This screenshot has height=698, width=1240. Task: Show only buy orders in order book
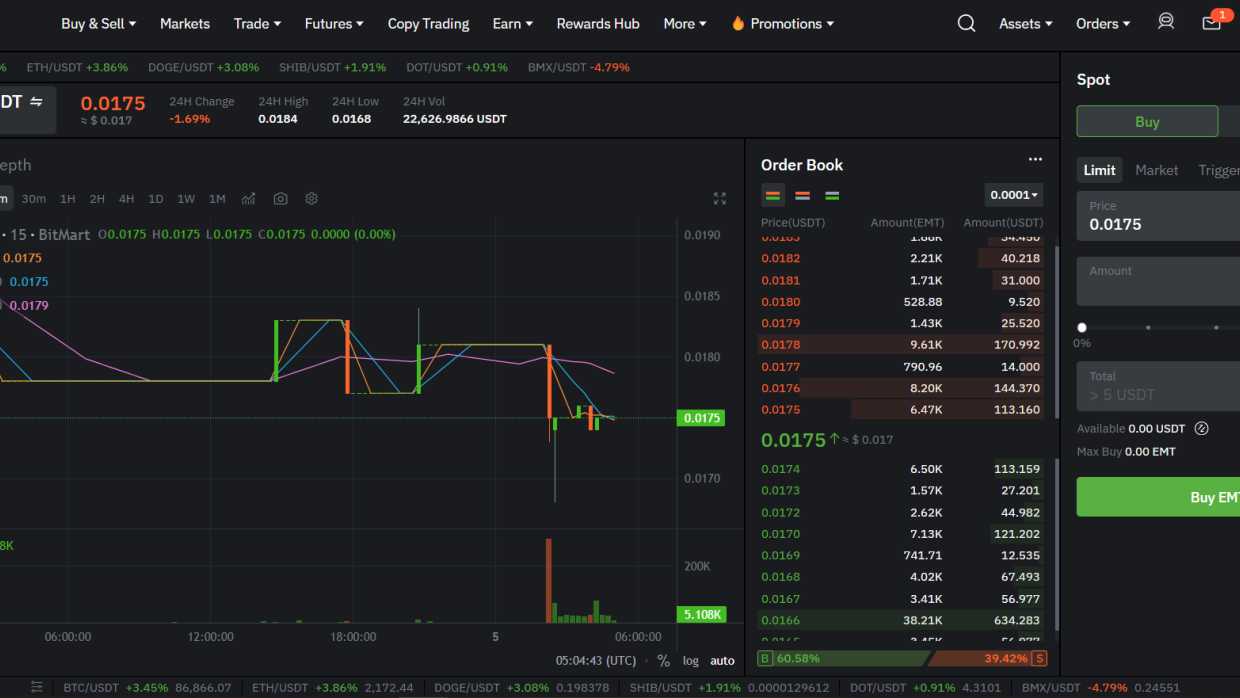[832, 195]
